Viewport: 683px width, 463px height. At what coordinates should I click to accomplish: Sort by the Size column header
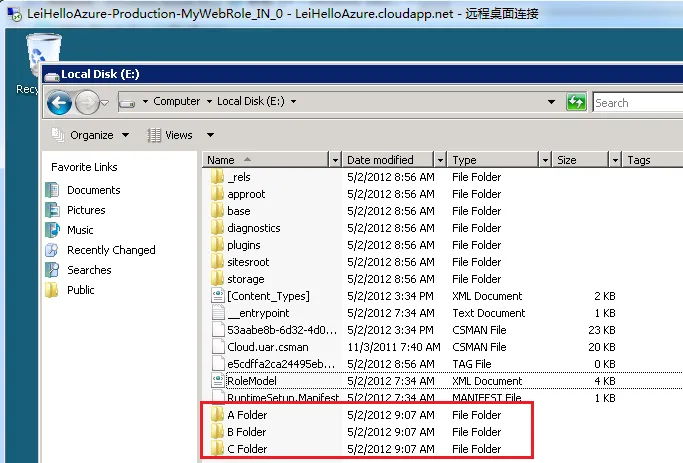click(x=581, y=160)
